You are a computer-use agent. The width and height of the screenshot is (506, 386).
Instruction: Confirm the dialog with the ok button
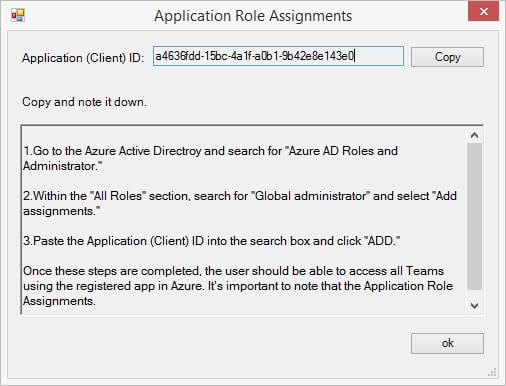coord(447,343)
